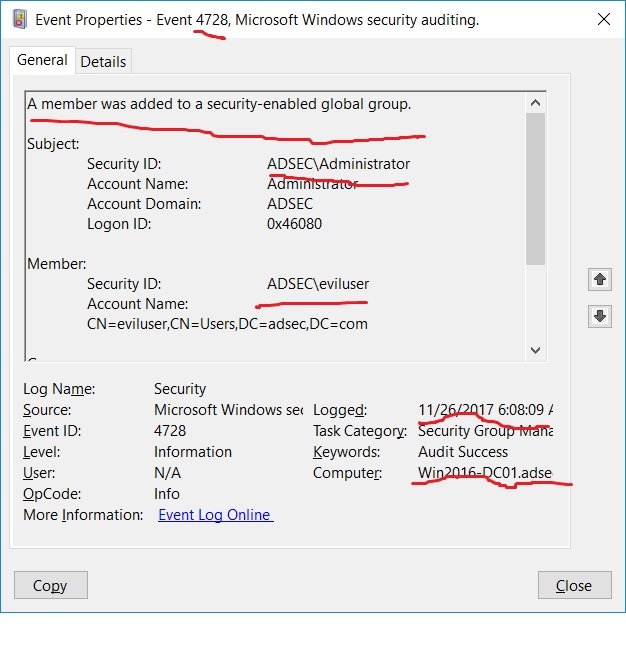This screenshot has width=626, height=653.
Task: Select the General tab
Action: click(x=42, y=60)
